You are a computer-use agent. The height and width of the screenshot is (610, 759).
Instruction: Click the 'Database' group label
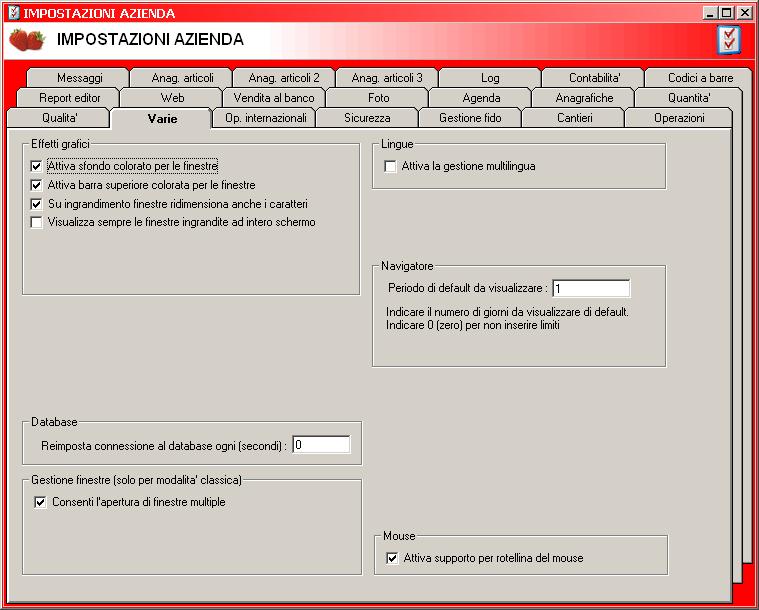coord(54,422)
